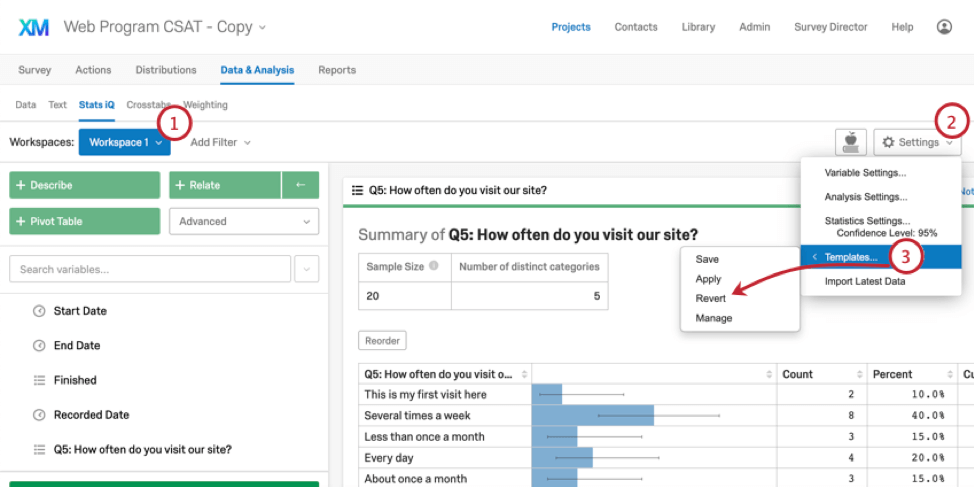Screen dimensions: 974x487
Task: Expand the Add Filter dropdown
Action: (x=220, y=143)
